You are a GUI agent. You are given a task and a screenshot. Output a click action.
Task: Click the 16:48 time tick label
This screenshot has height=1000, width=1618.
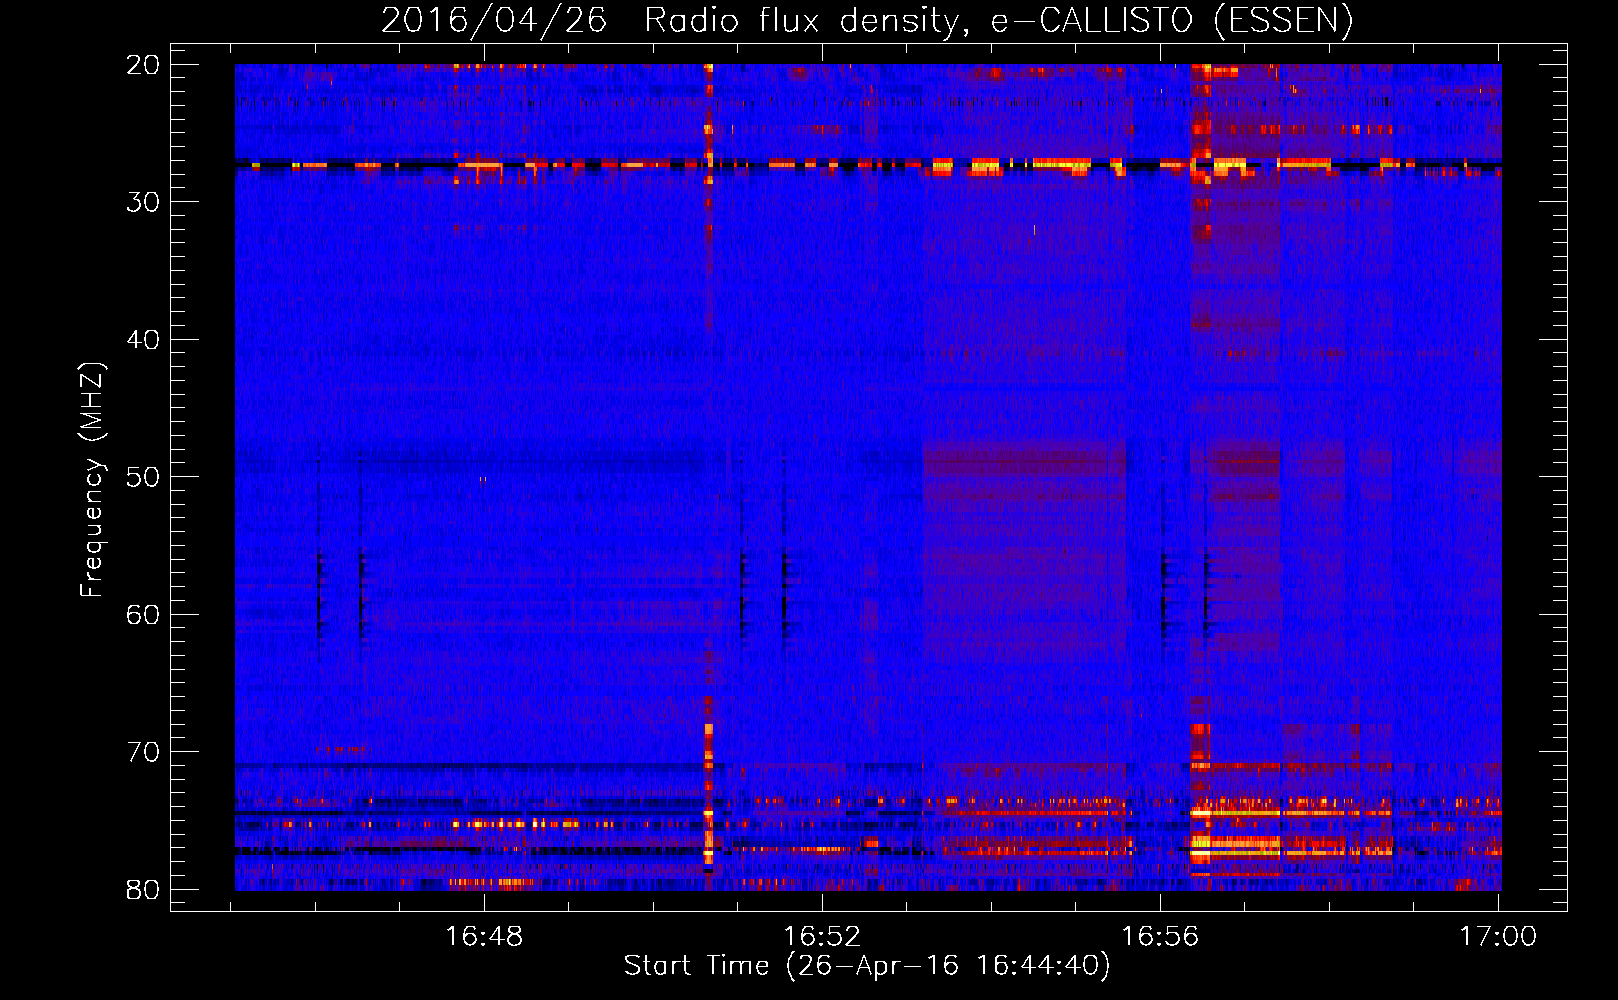(x=484, y=937)
